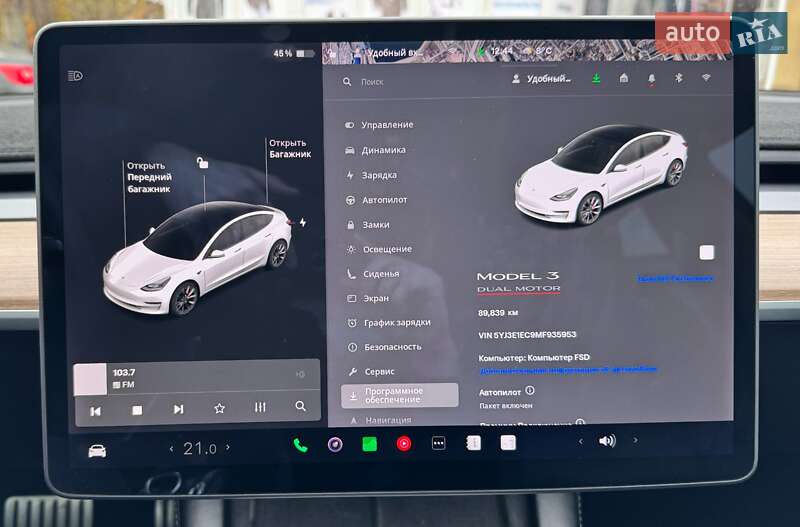Viewport: 800px width, 527px height.
Task: Tap the 12:44 clock in the top bar
Action: point(502,51)
